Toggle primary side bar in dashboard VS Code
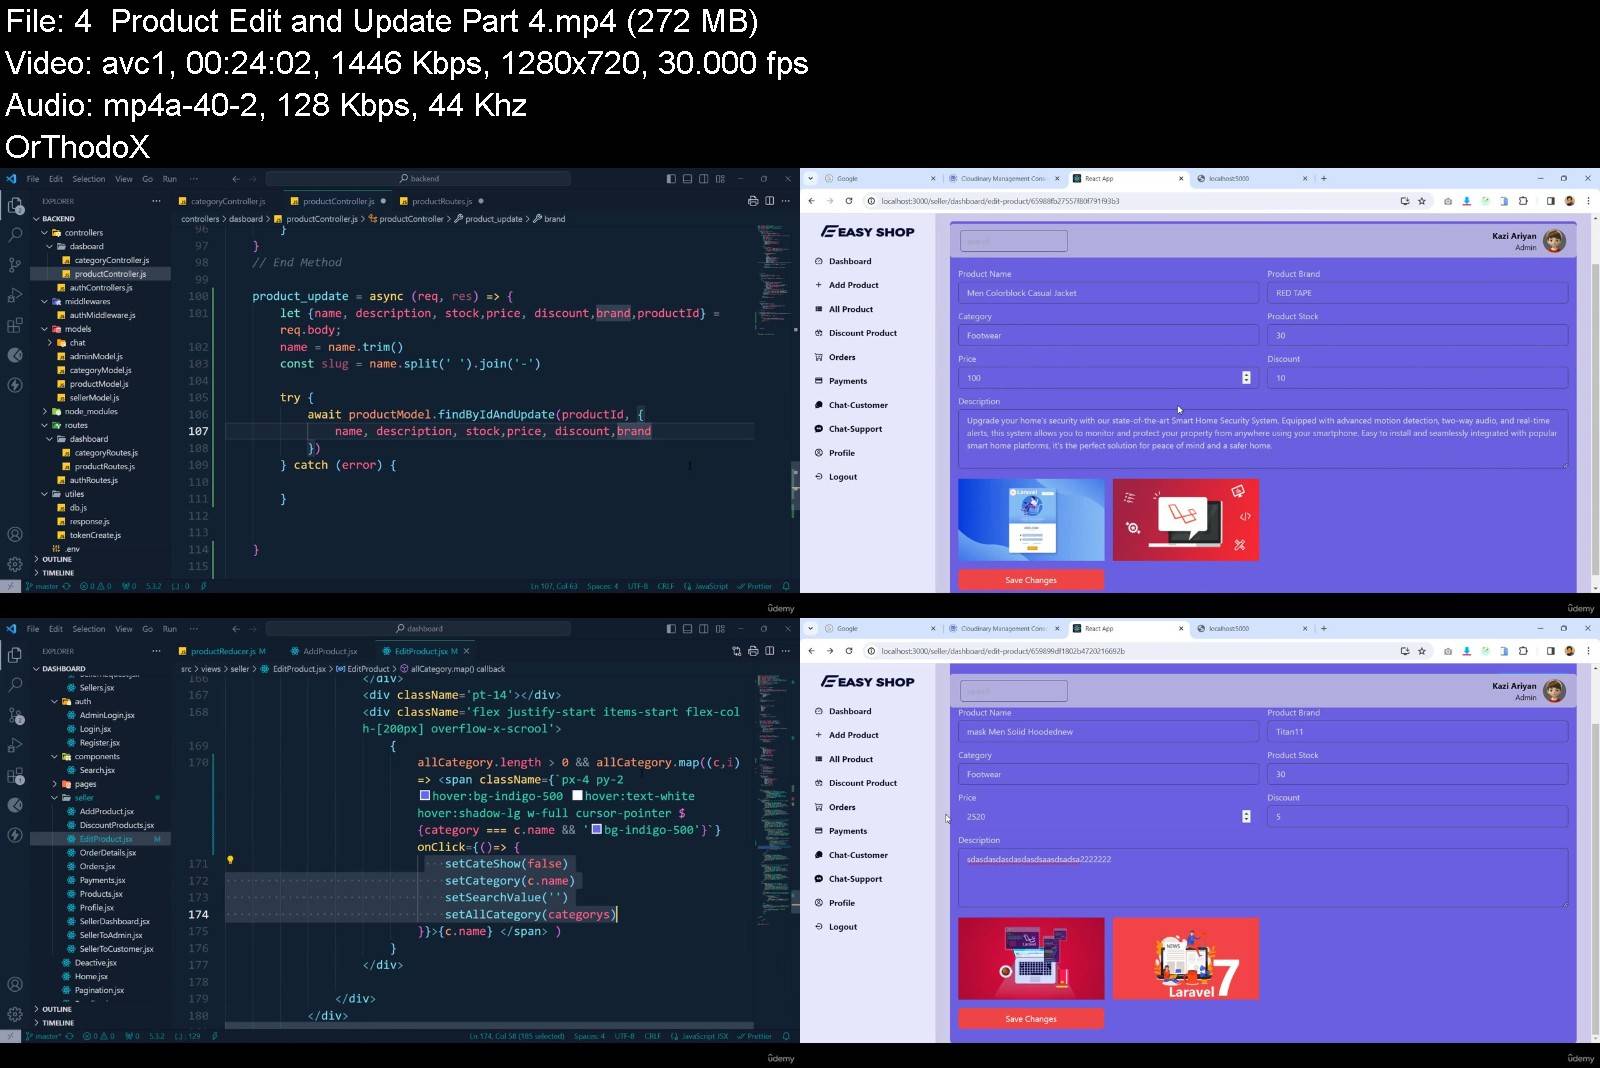Viewport: 1600px width, 1068px height. (671, 629)
